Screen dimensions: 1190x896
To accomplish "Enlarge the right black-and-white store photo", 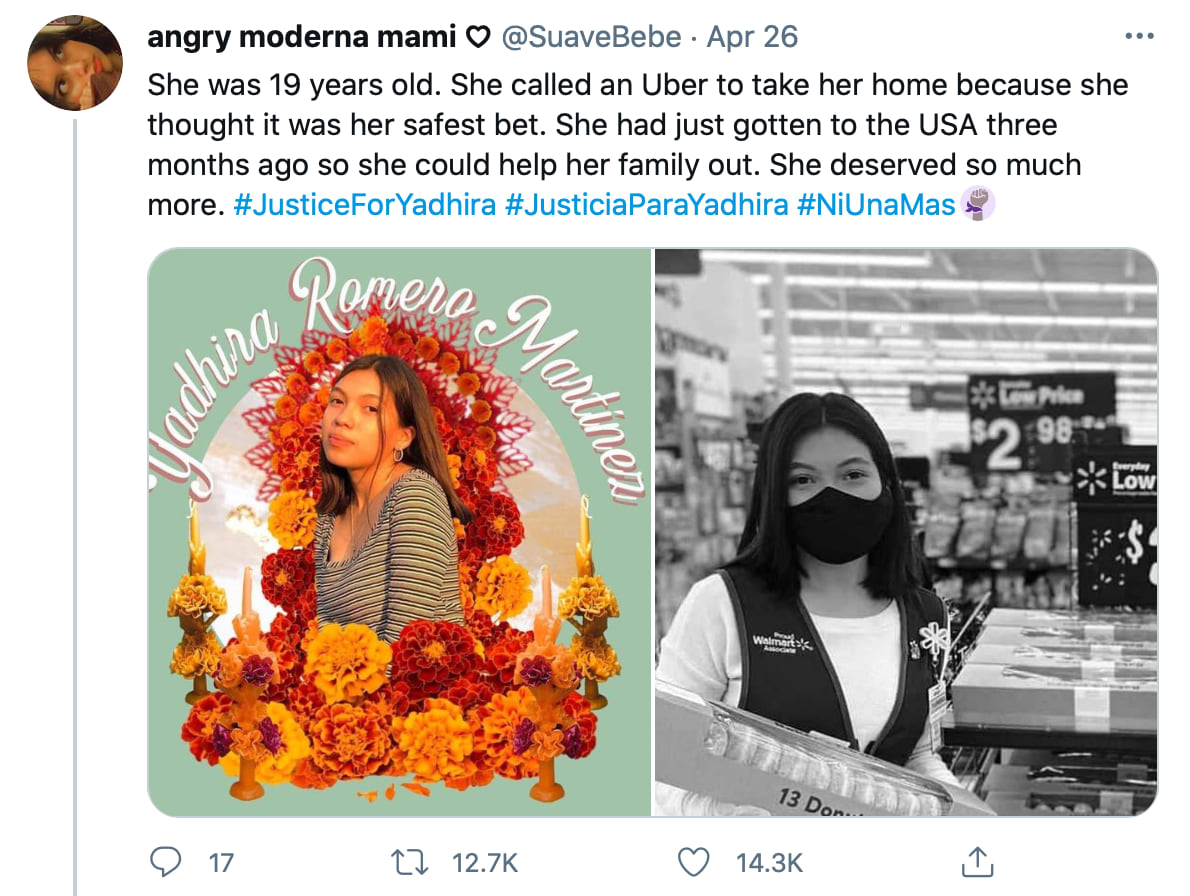I will click(906, 532).
